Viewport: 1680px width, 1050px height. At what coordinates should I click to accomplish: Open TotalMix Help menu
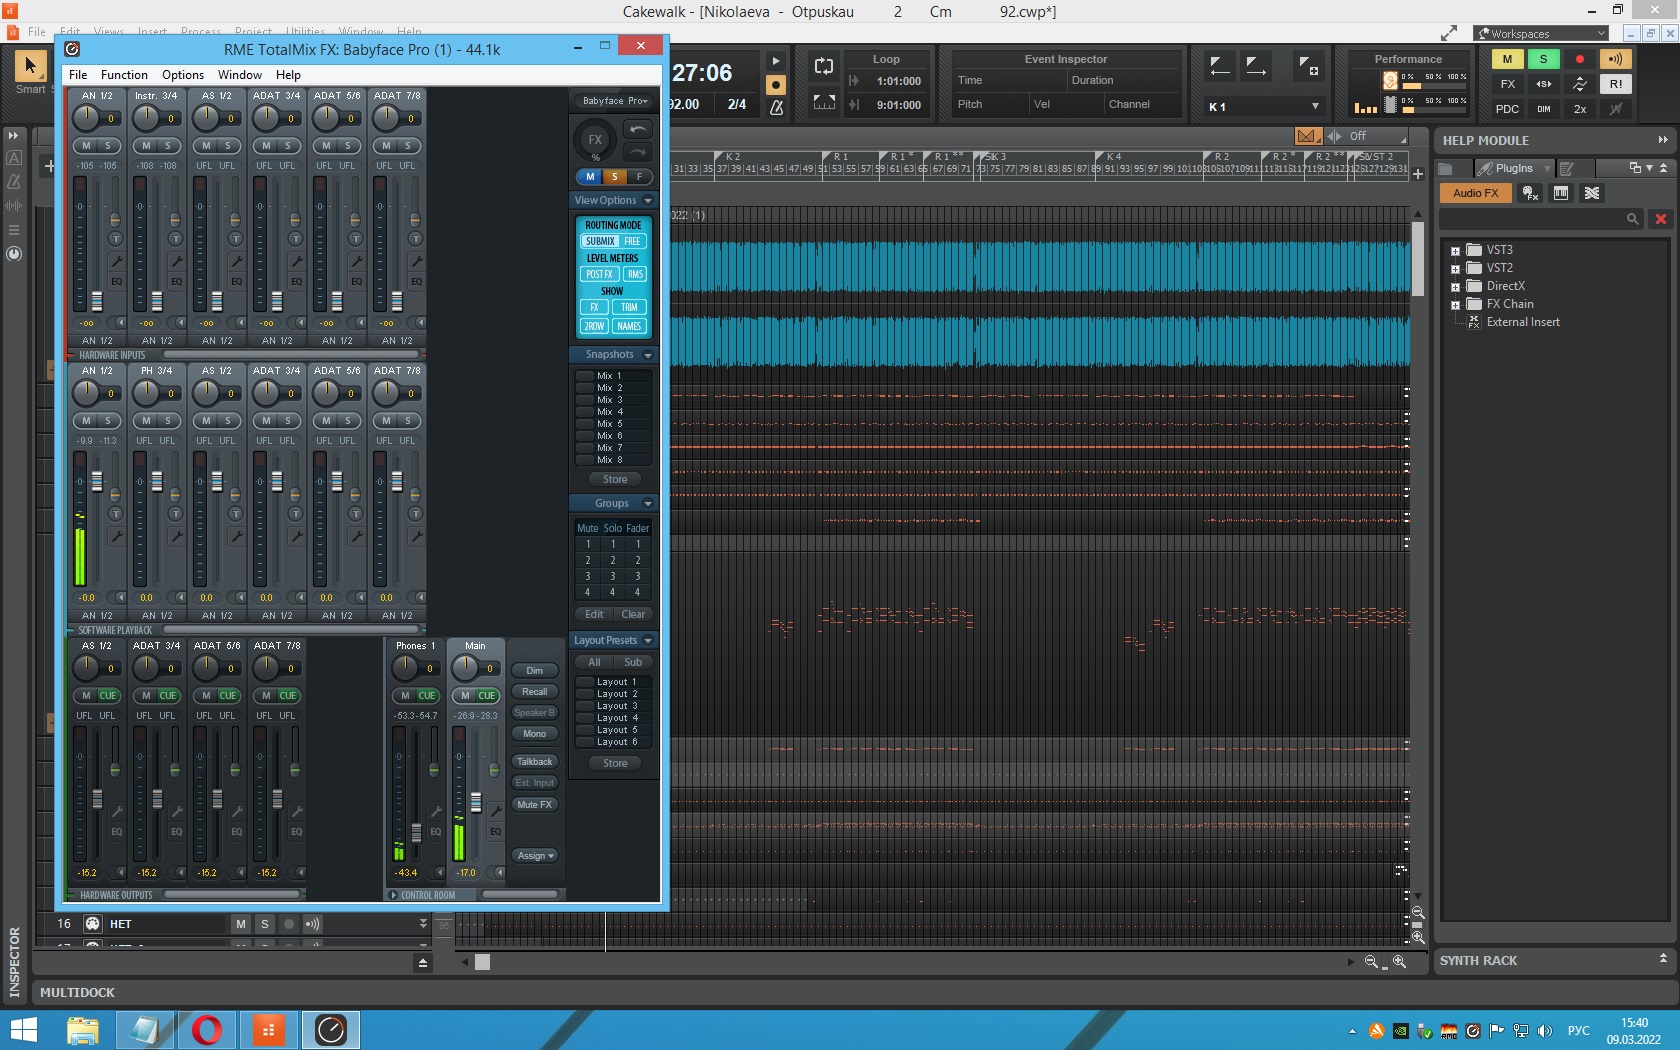point(288,75)
